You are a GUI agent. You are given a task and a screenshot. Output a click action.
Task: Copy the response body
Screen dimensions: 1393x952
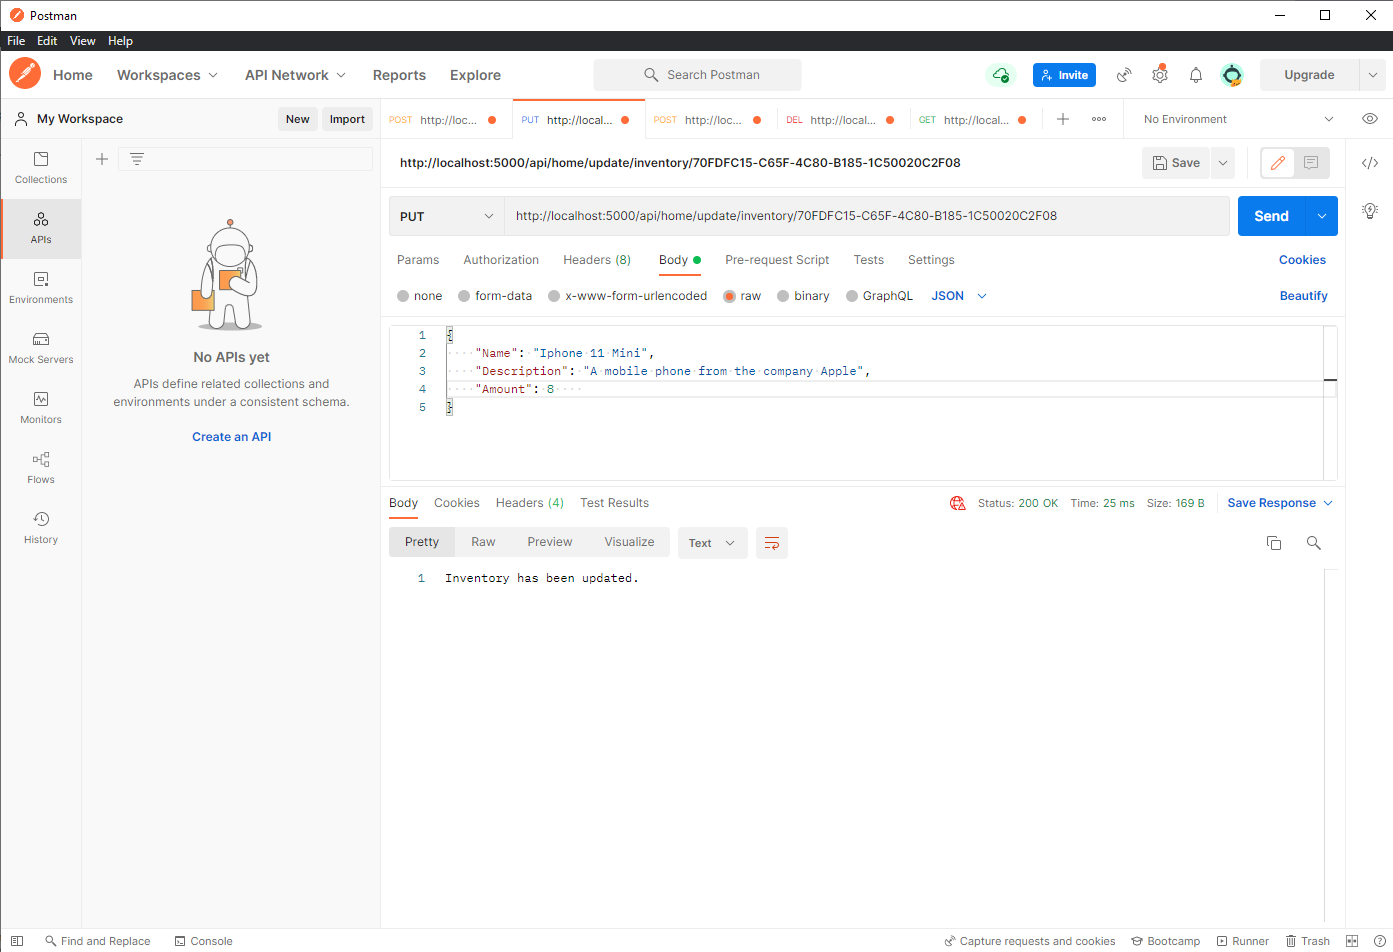pyautogui.click(x=1274, y=542)
